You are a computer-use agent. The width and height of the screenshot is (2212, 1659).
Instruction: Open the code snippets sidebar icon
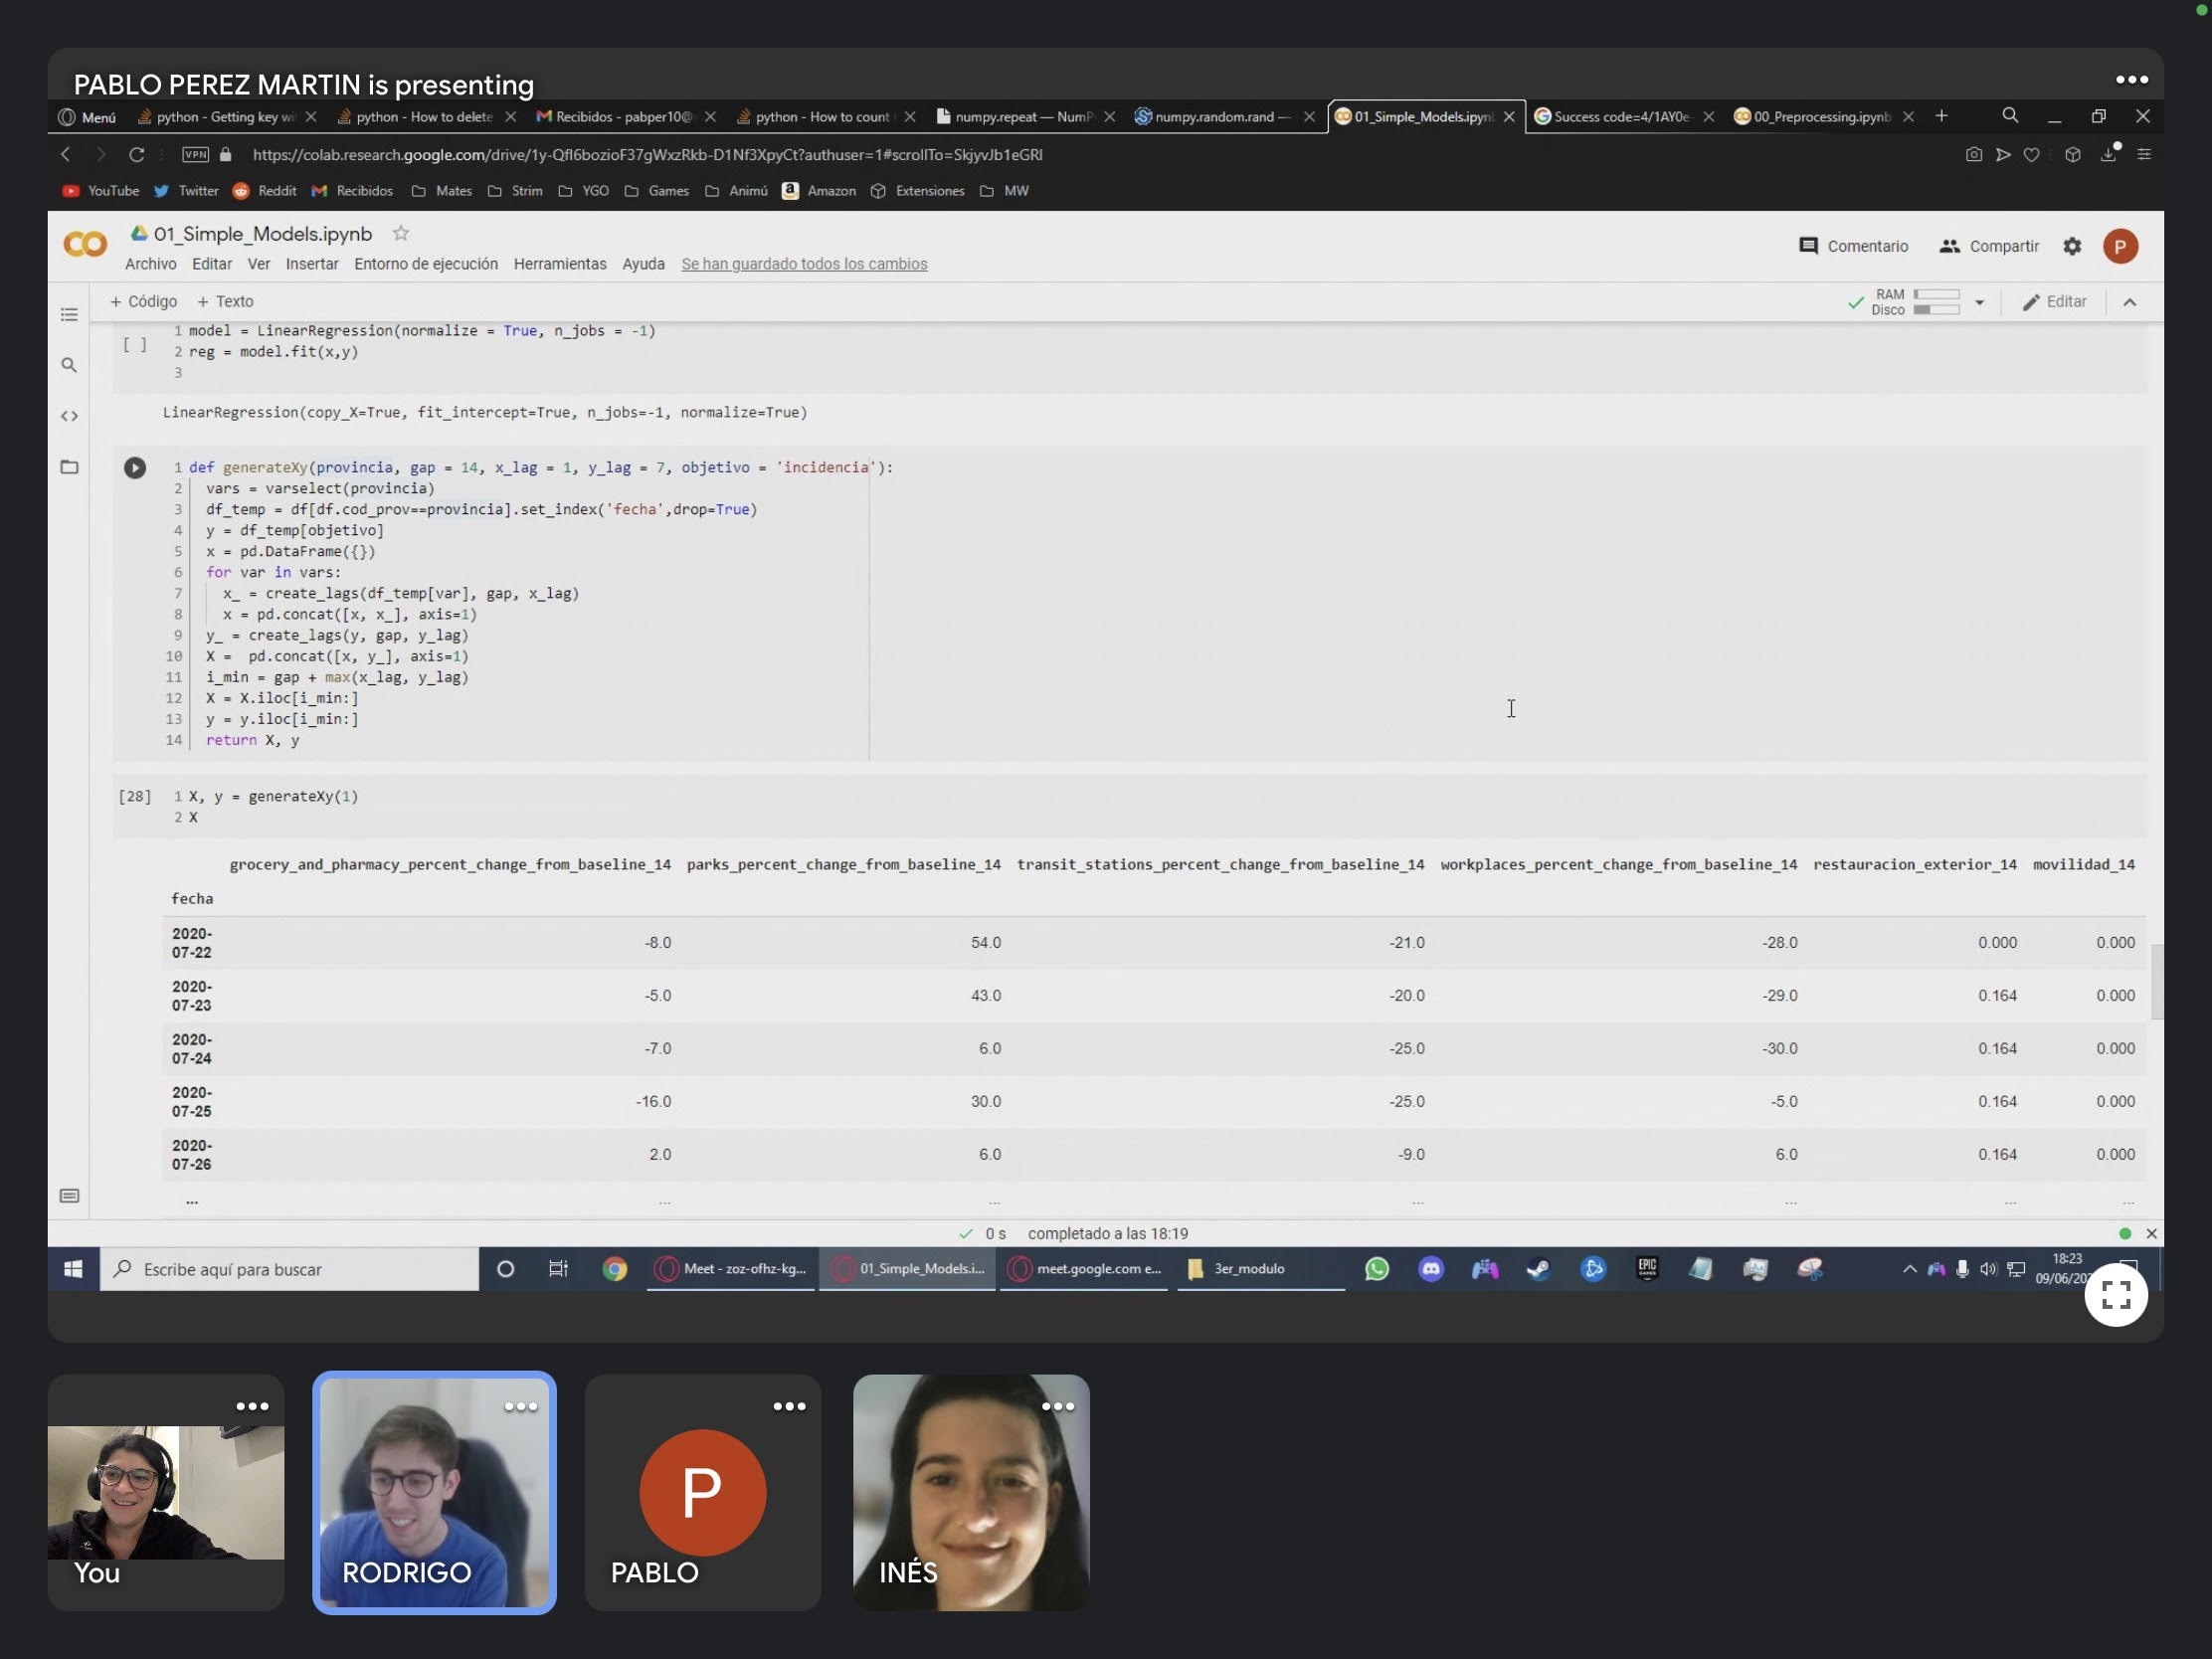pos(69,416)
